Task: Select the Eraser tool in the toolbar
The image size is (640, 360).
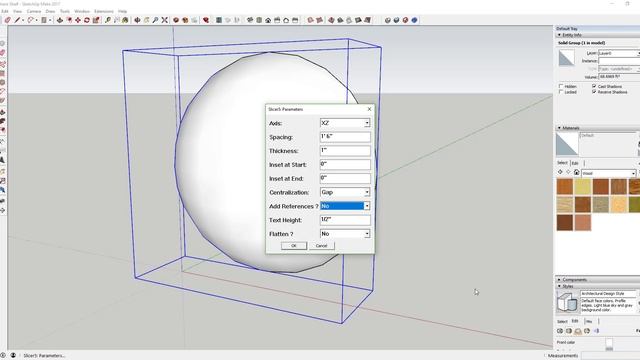Action: point(7,20)
